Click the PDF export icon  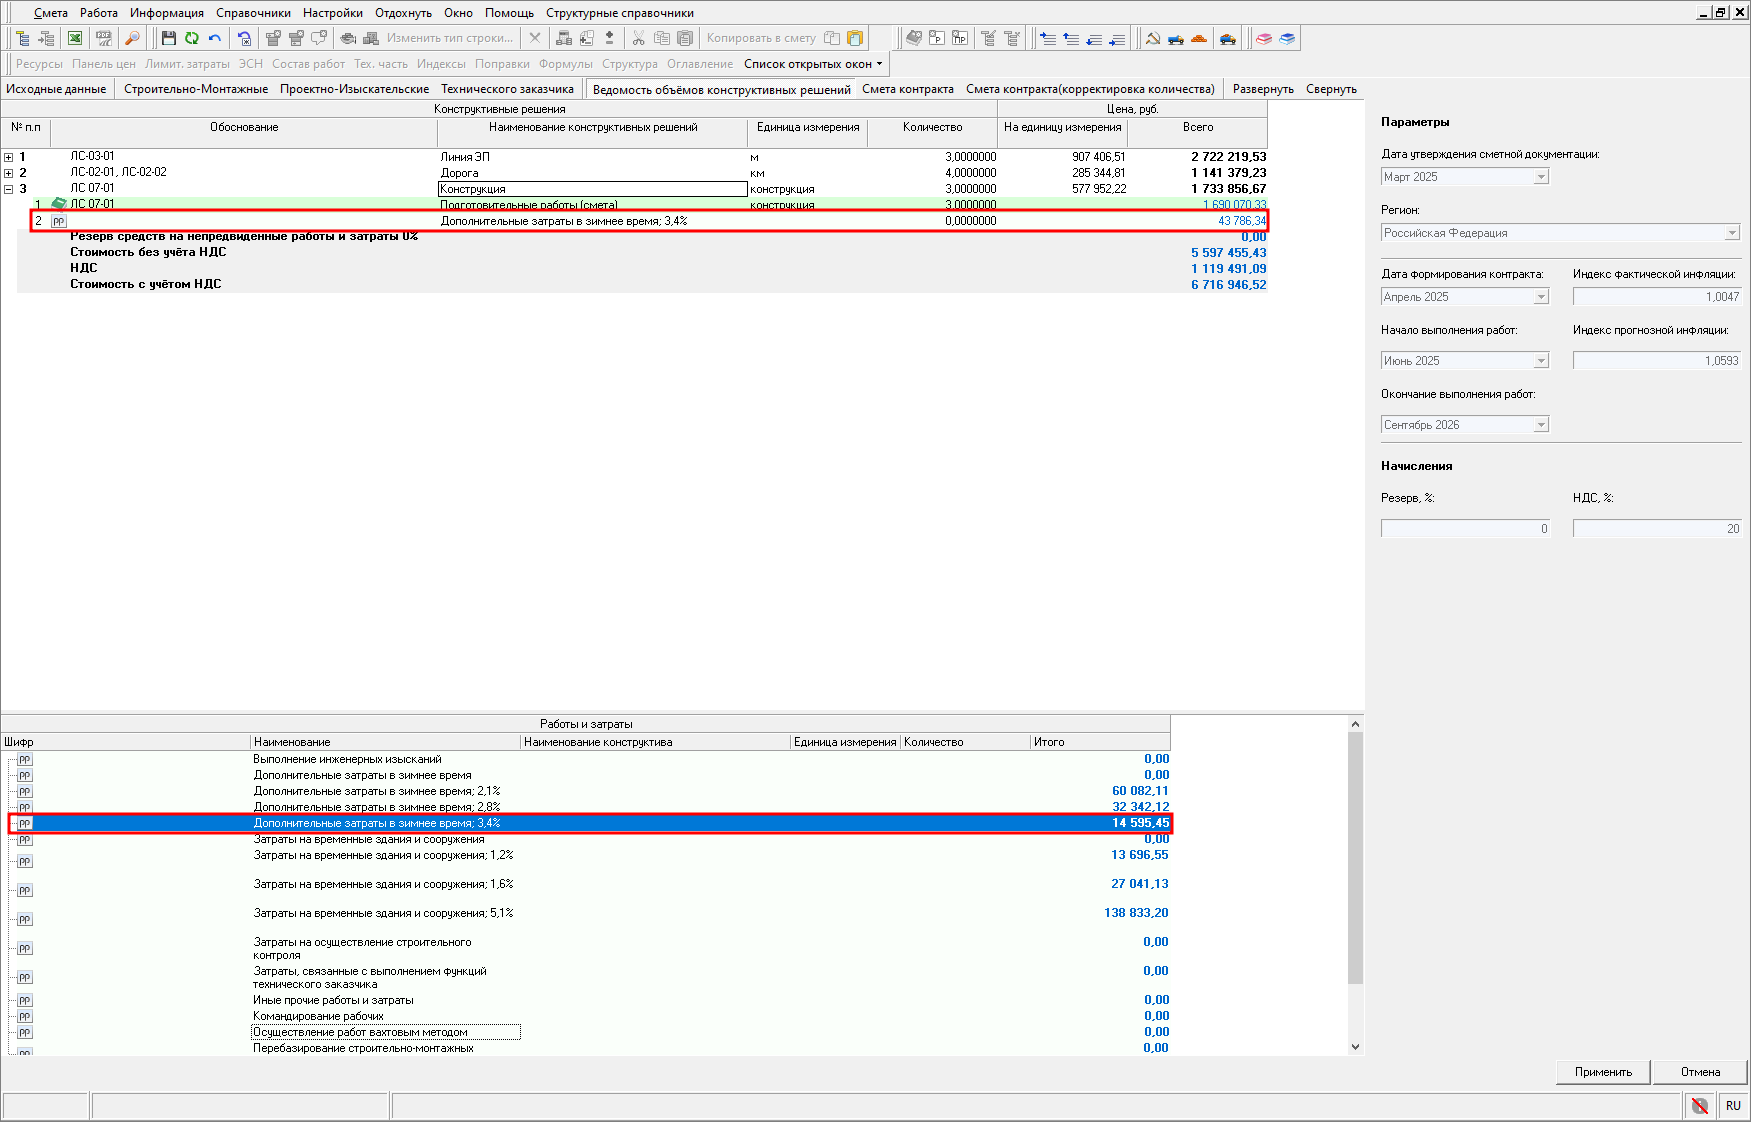point(103,38)
